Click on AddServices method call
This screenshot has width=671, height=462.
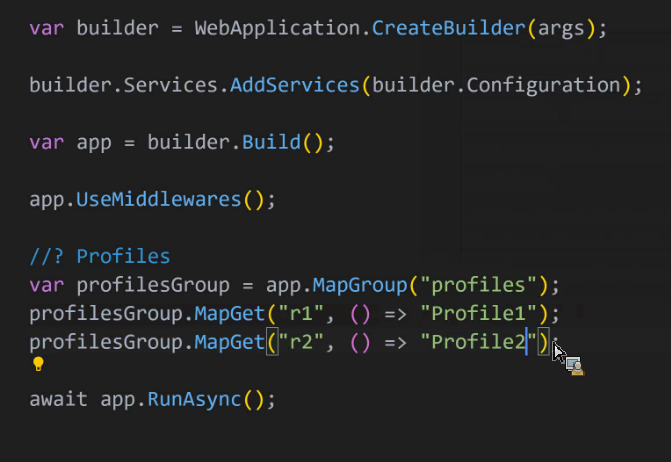coord(294,85)
